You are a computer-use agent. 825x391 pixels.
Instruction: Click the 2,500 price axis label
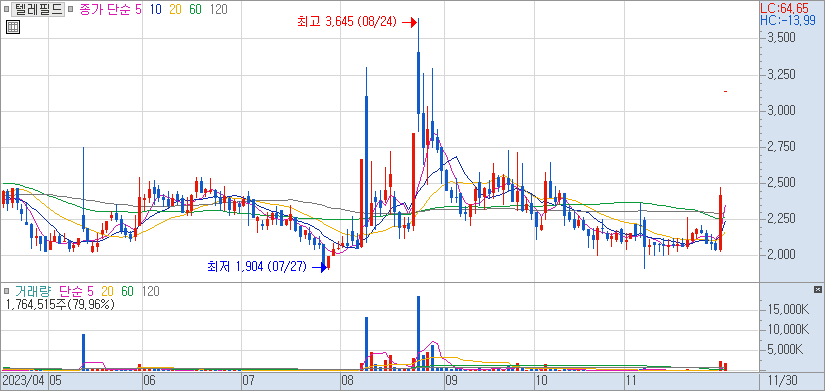(781, 183)
